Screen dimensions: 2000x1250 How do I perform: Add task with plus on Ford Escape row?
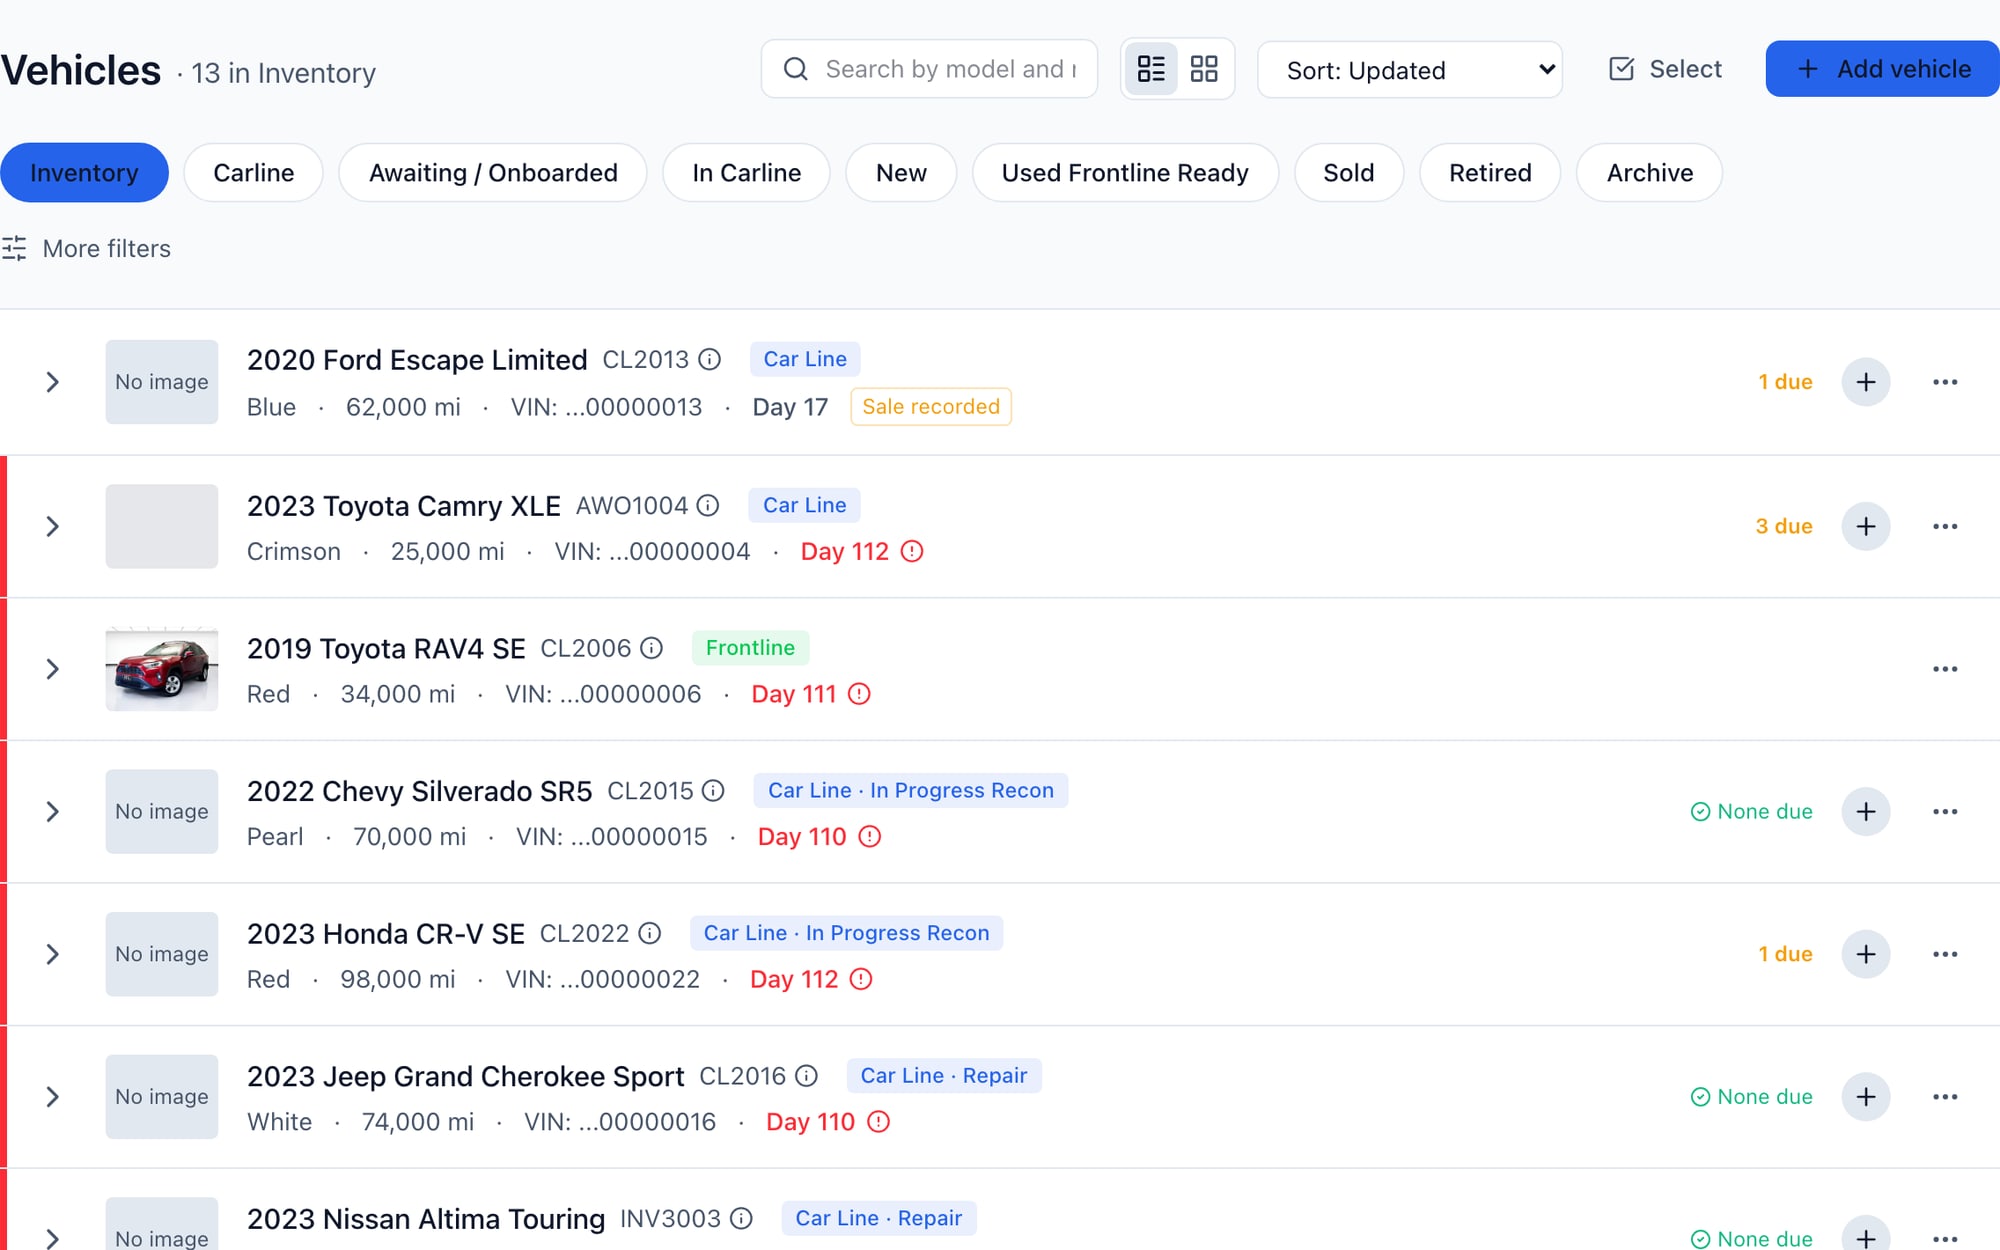point(1866,382)
